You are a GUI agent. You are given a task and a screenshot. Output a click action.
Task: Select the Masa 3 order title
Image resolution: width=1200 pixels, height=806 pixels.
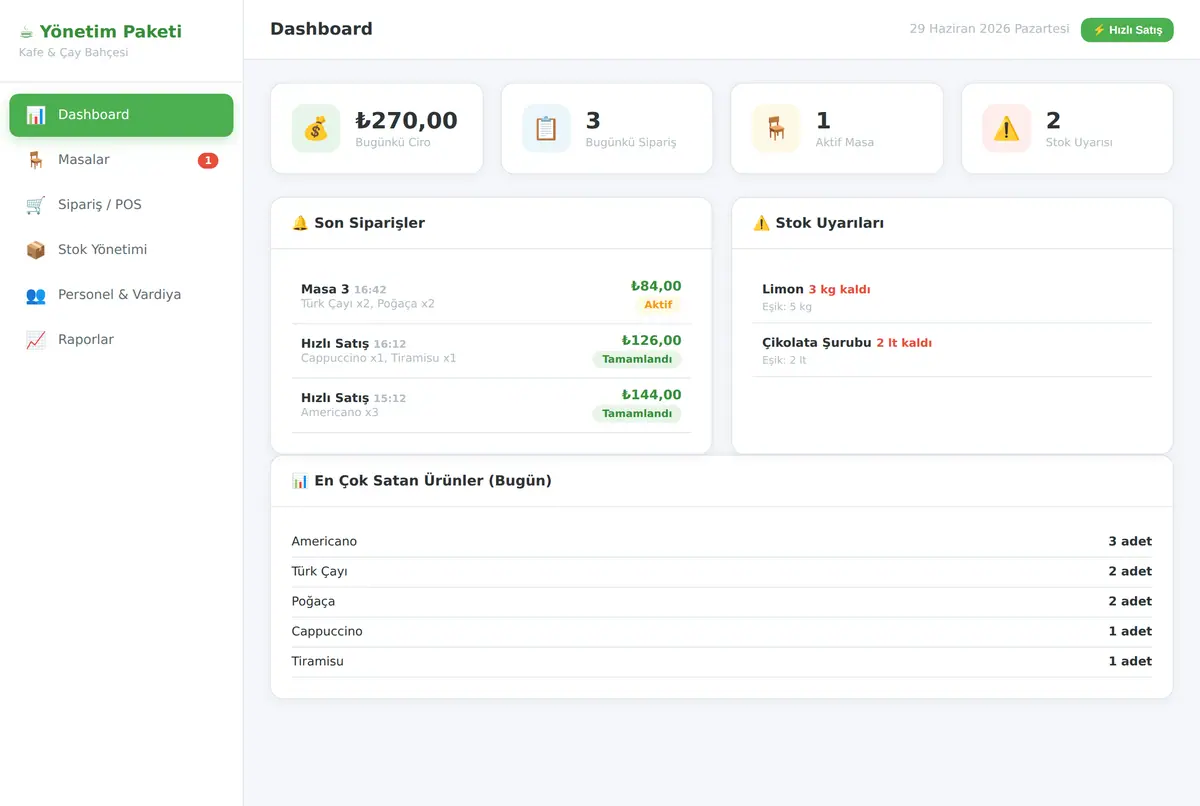(x=325, y=289)
